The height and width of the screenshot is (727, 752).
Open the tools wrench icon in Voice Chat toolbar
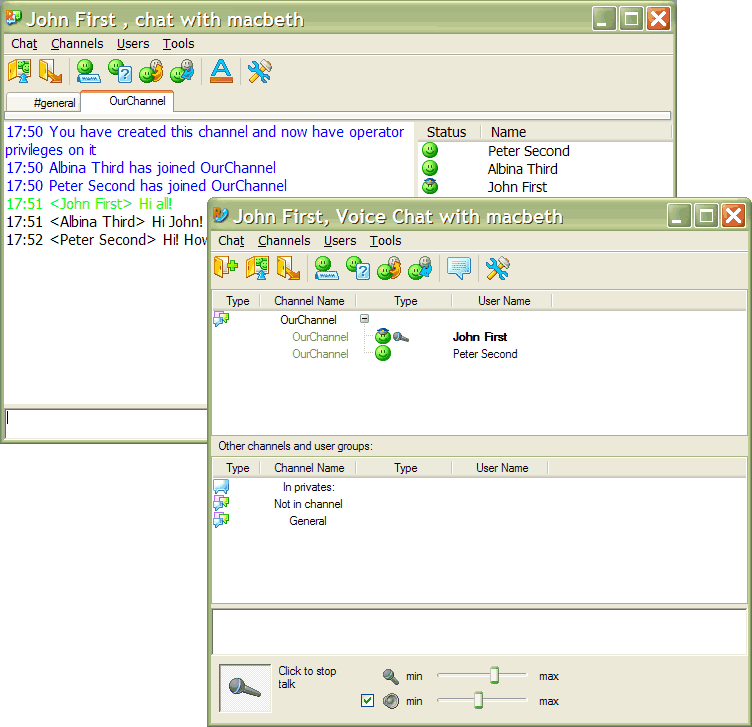click(497, 268)
